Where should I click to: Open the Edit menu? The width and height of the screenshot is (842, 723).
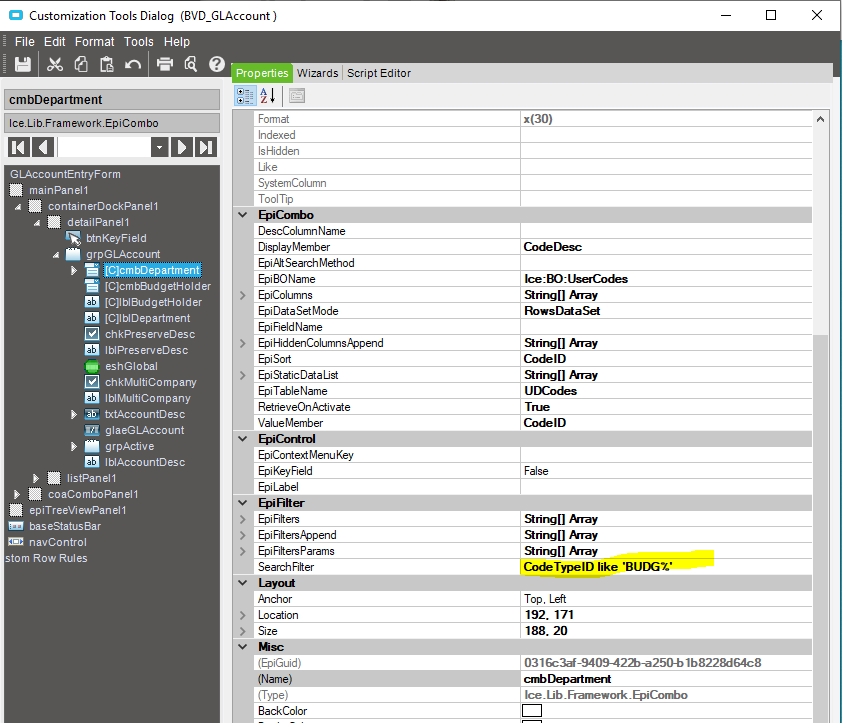pos(55,42)
